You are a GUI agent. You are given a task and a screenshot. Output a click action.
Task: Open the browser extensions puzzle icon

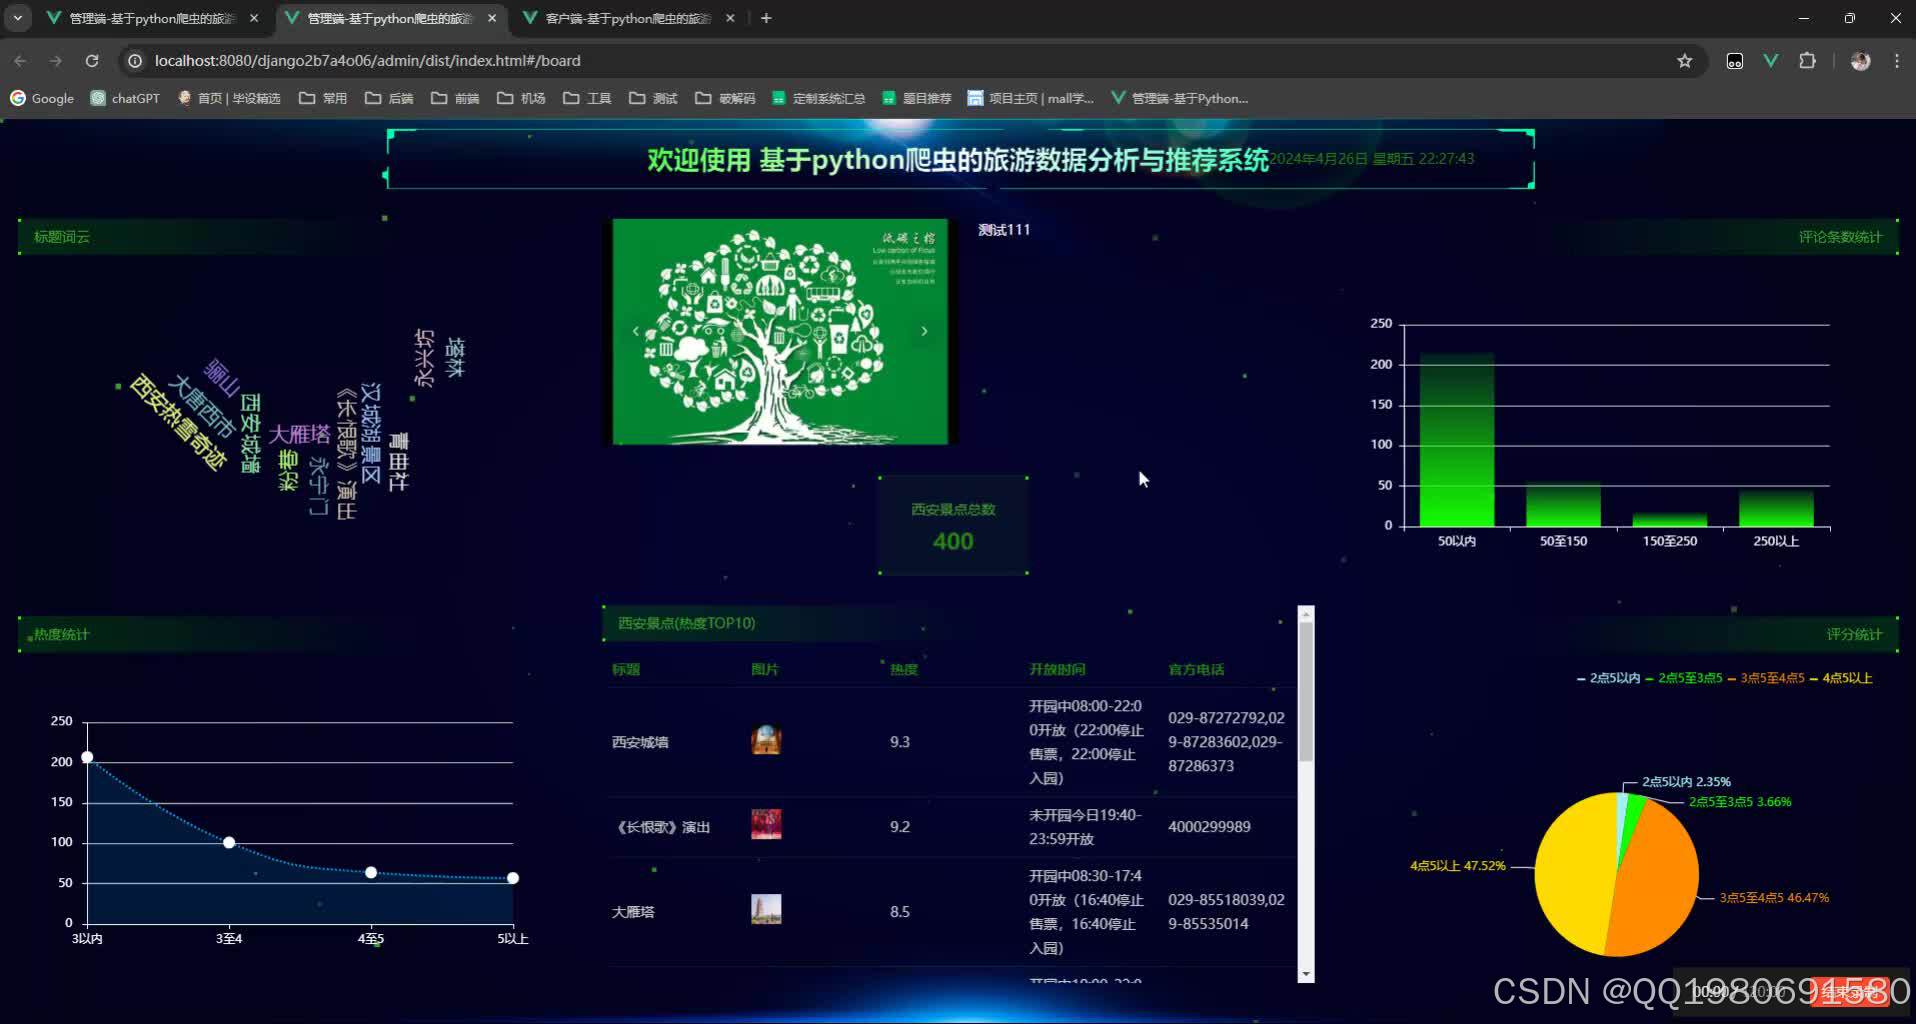1808,60
